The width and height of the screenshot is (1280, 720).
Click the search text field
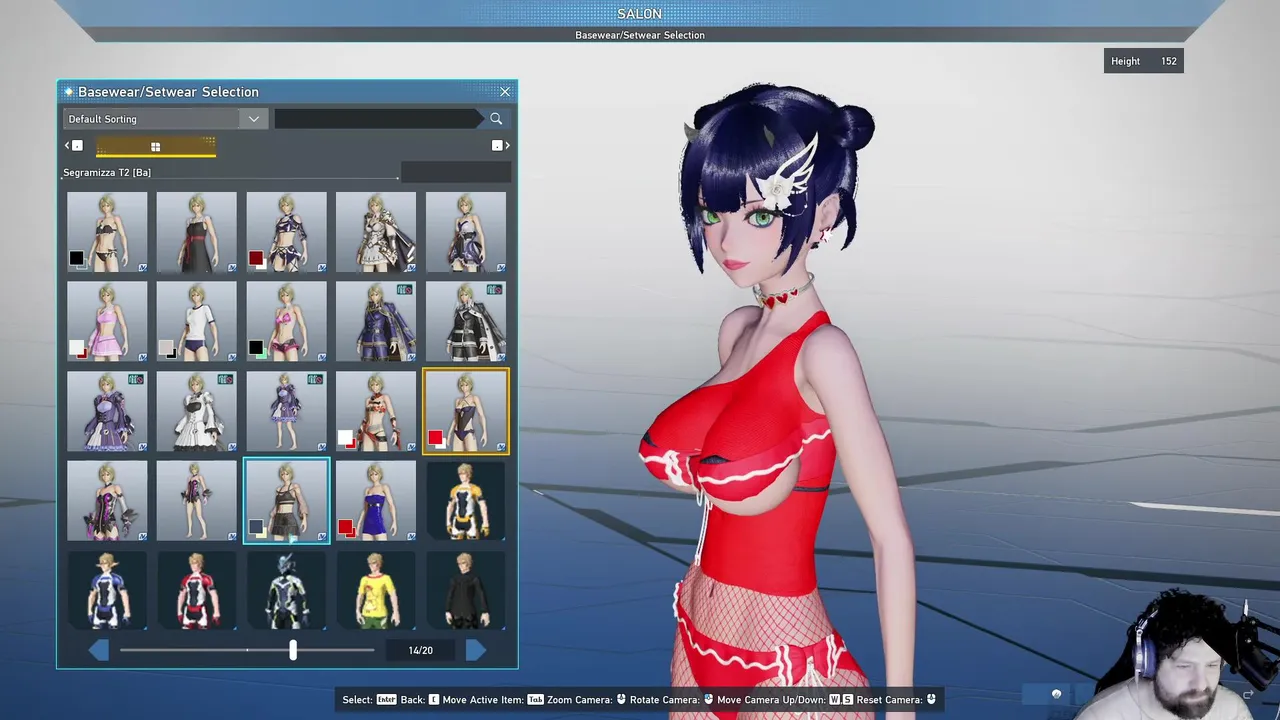coord(378,119)
